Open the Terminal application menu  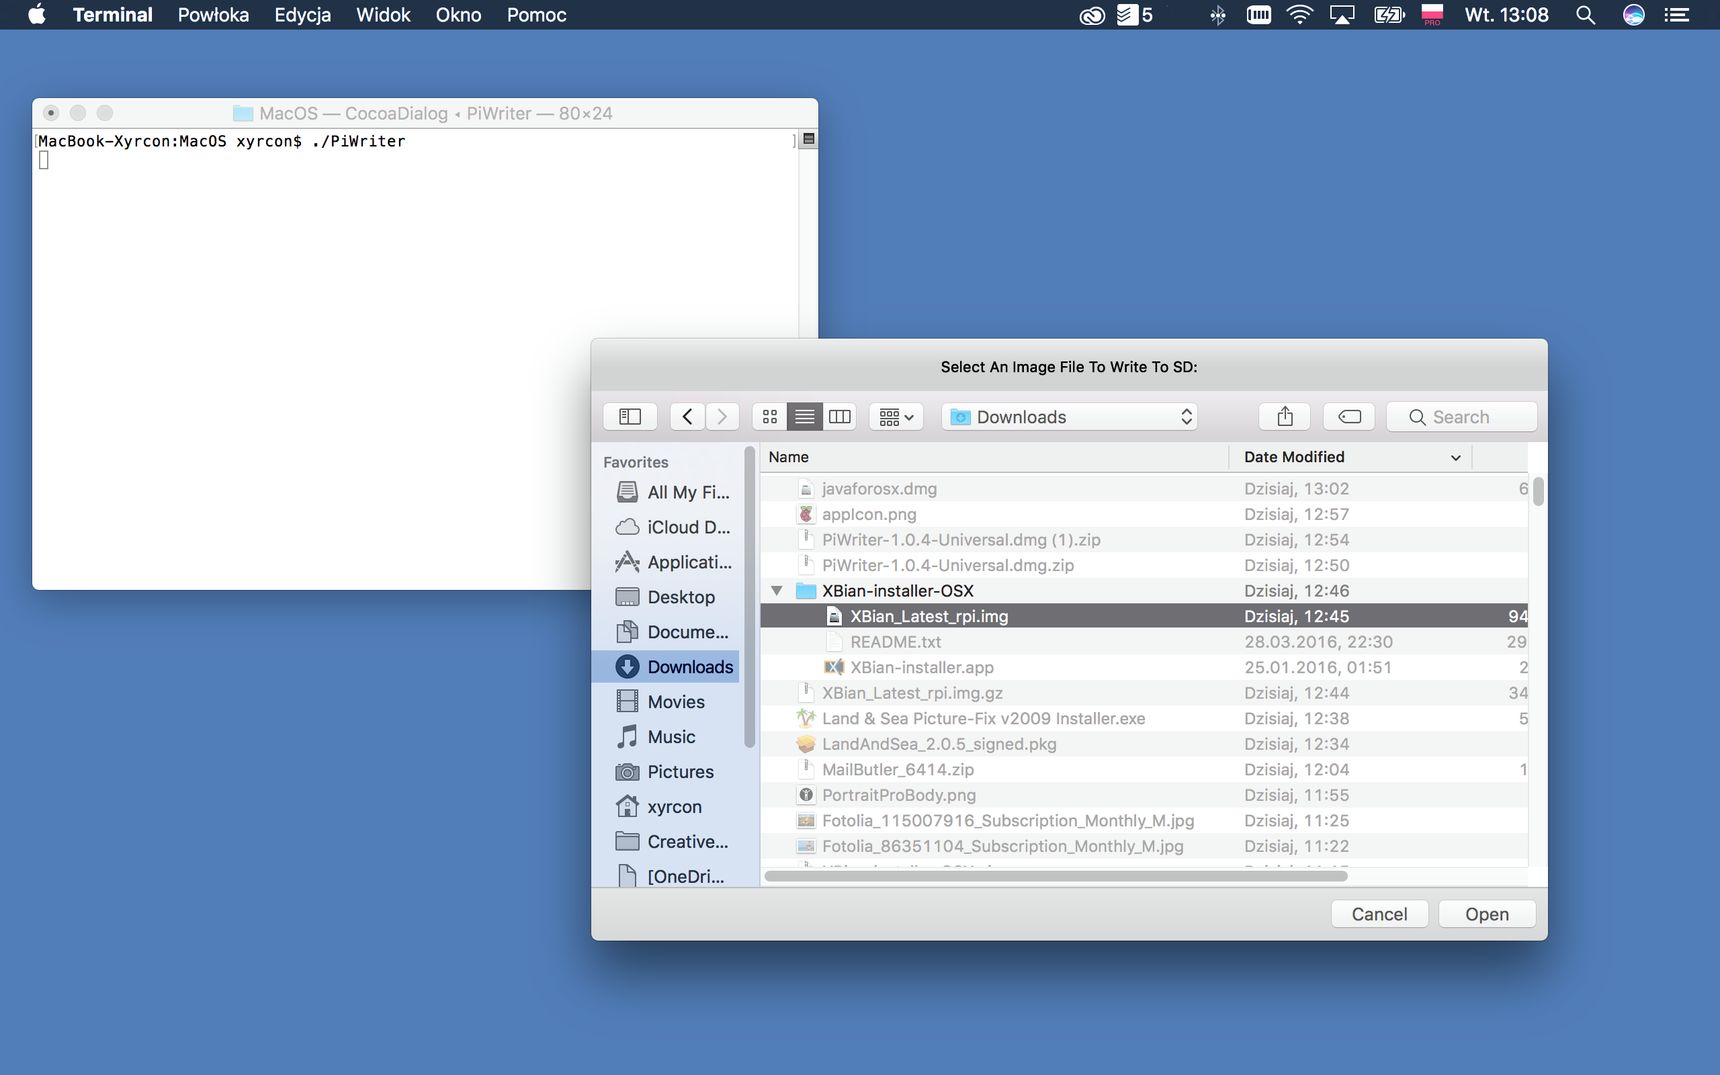pyautogui.click(x=113, y=15)
